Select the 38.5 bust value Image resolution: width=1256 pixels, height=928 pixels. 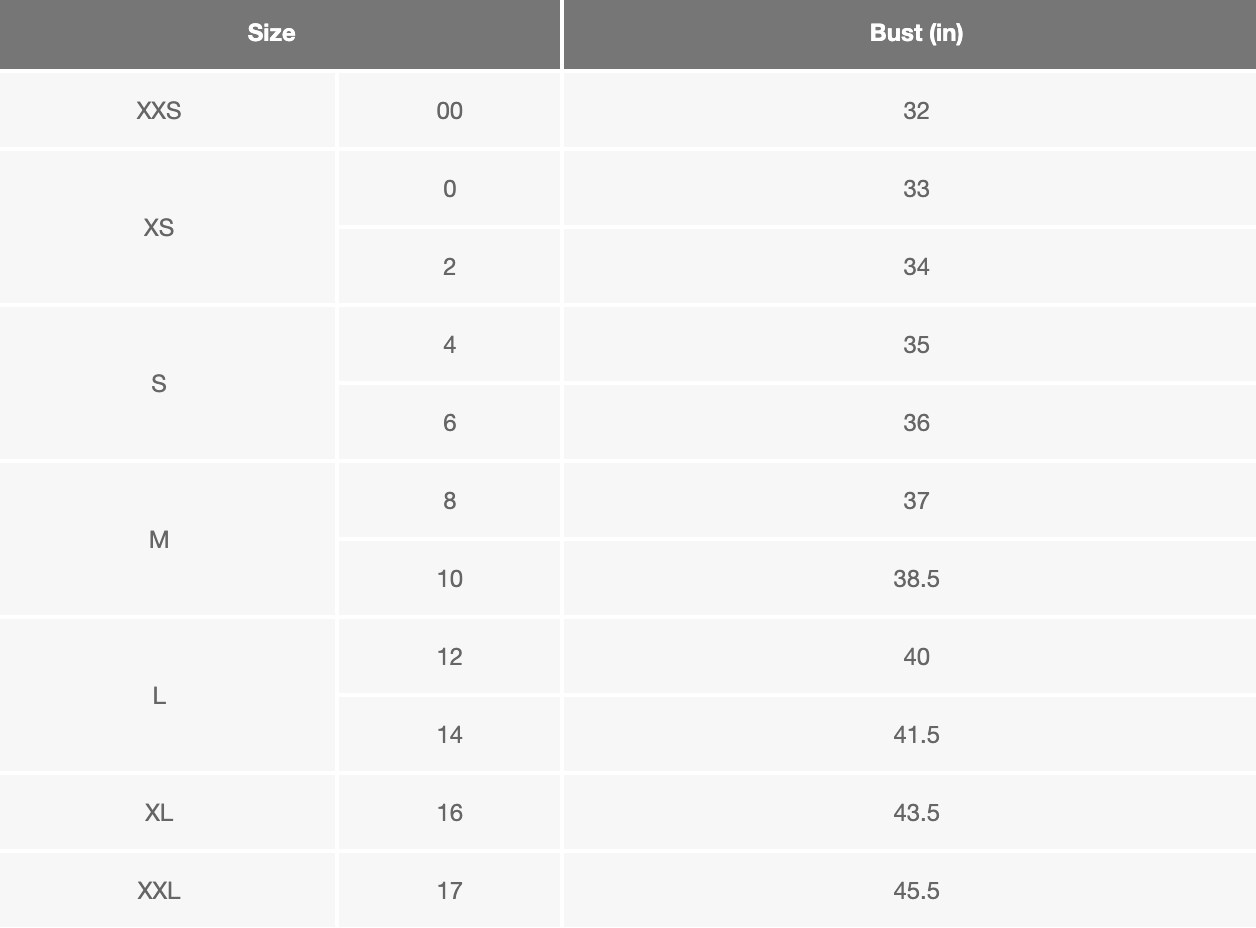point(916,579)
